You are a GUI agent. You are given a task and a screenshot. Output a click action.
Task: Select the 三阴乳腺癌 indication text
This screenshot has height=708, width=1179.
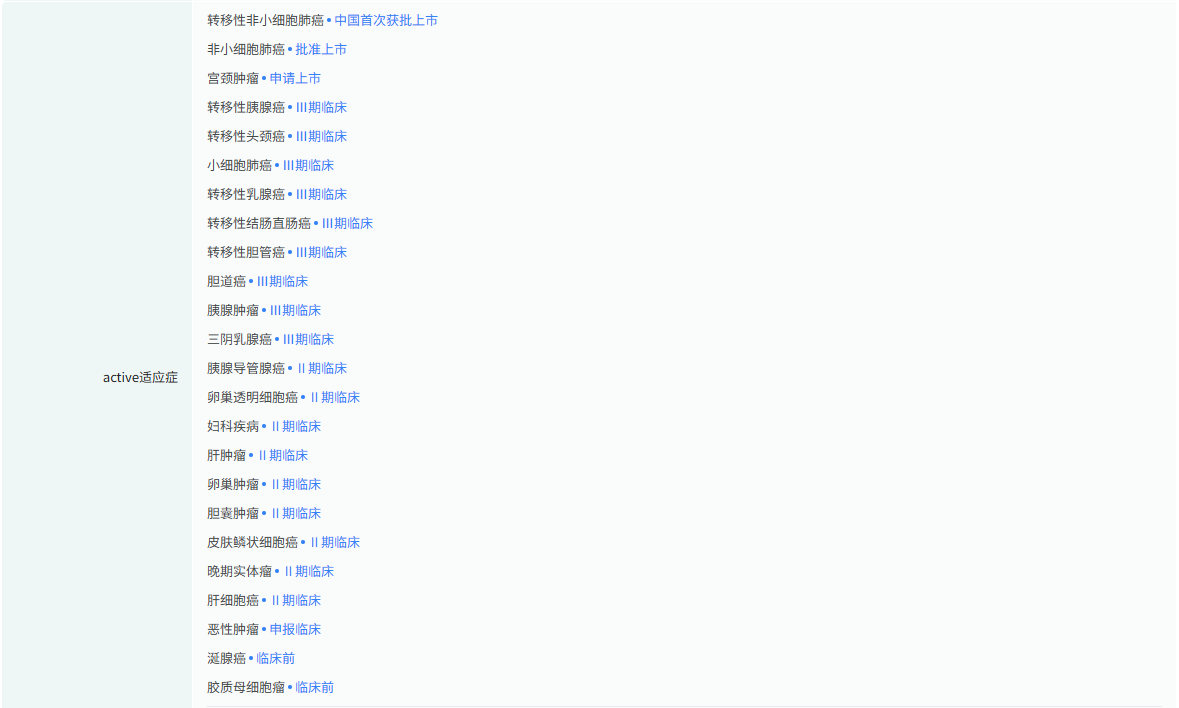(x=239, y=340)
